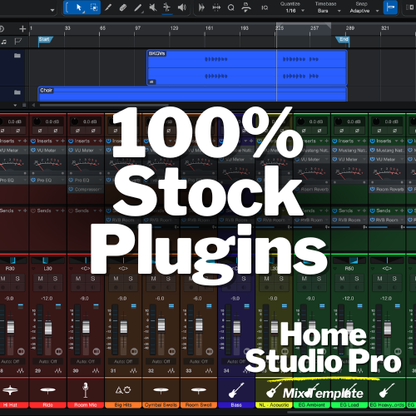Click the plus icon above the track list
Viewport: 416px width, 416px height.
[x=22, y=29]
